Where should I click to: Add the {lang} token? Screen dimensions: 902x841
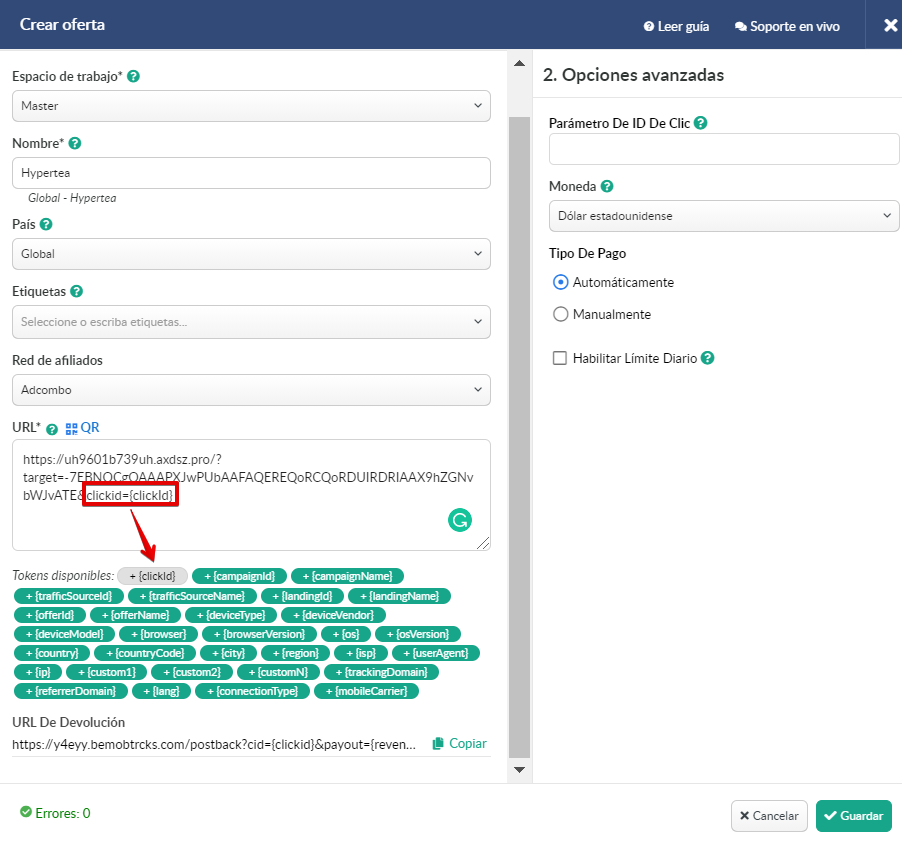(162, 691)
